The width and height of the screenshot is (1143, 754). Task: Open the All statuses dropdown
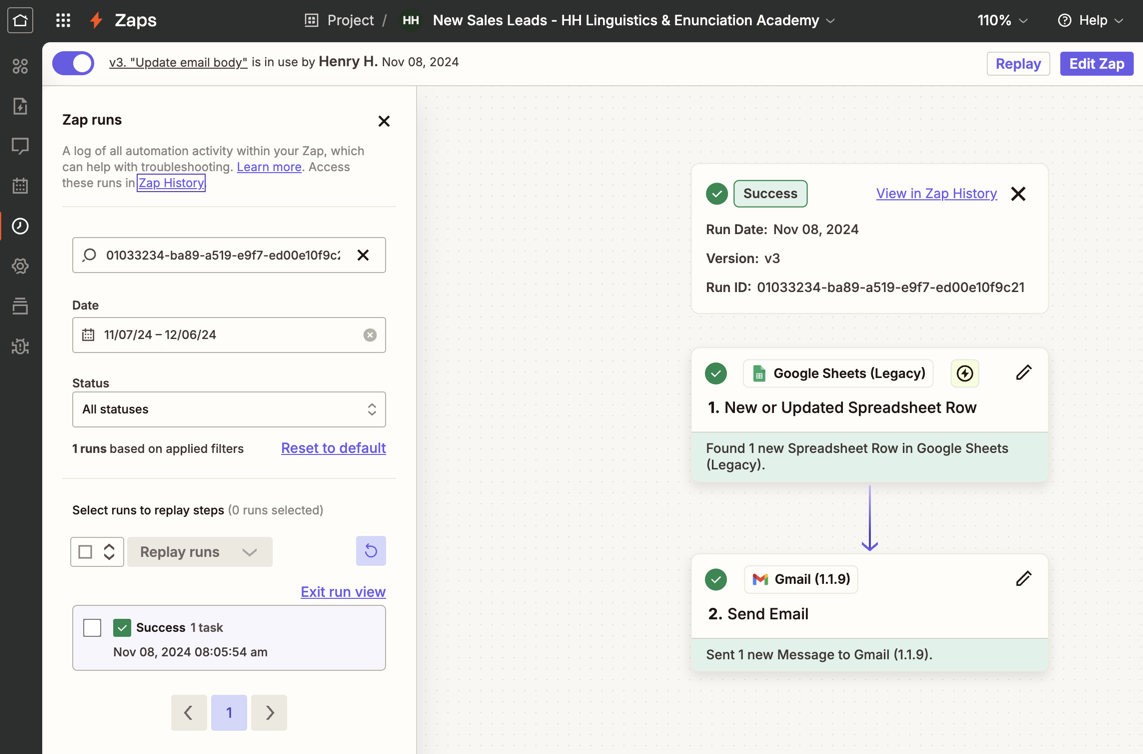click(229, 410)
